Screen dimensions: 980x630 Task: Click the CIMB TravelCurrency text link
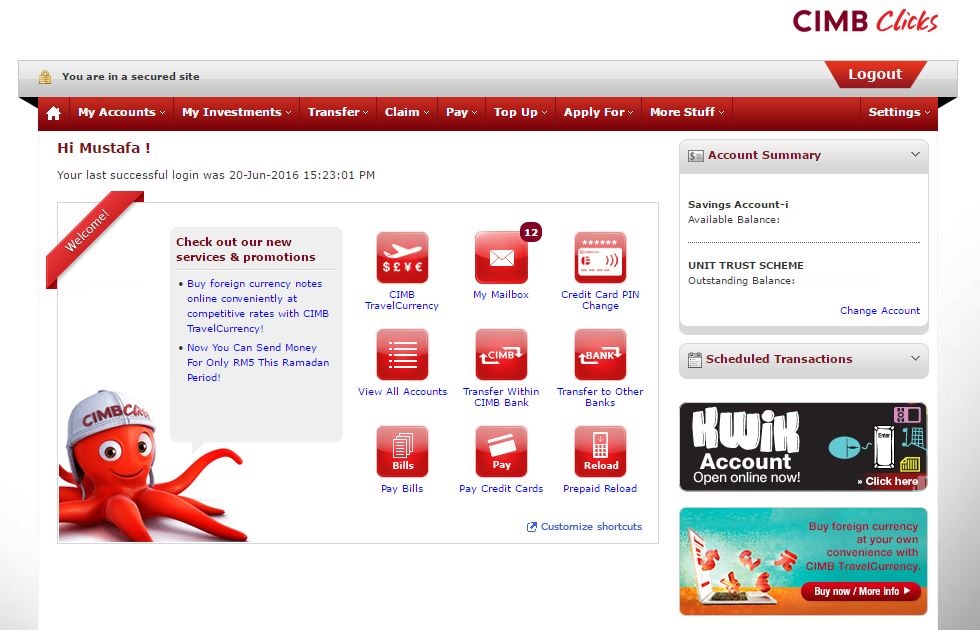click(x=402, y=300)
